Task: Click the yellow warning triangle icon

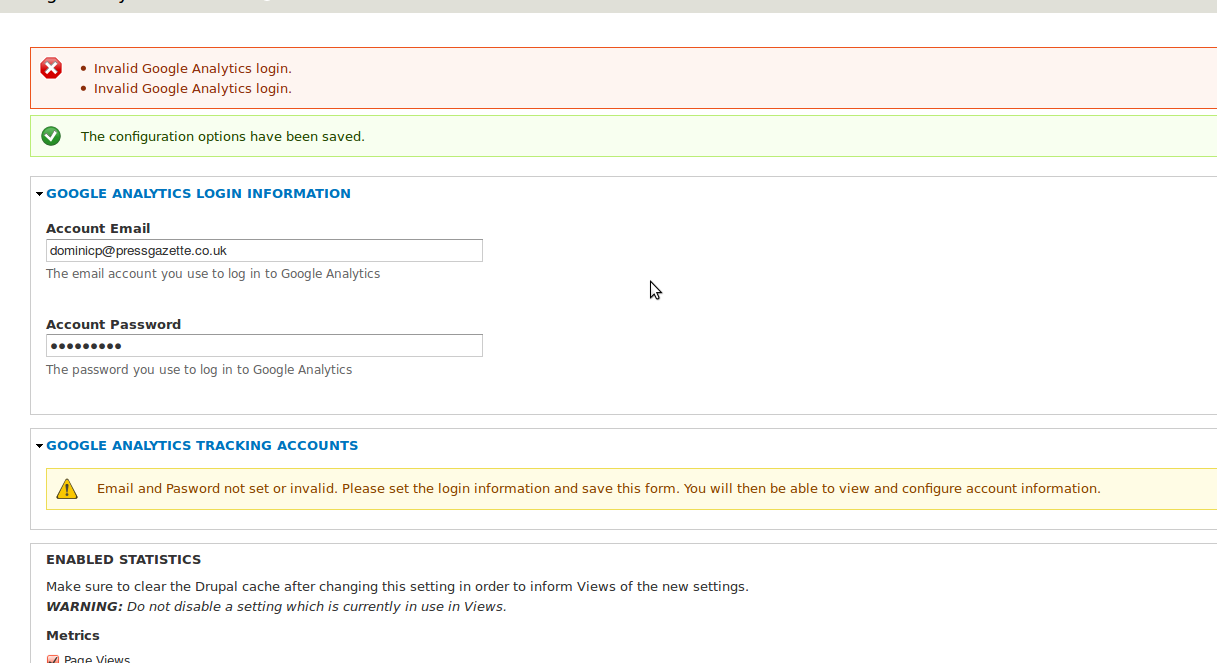Action: tap(67, 489)
